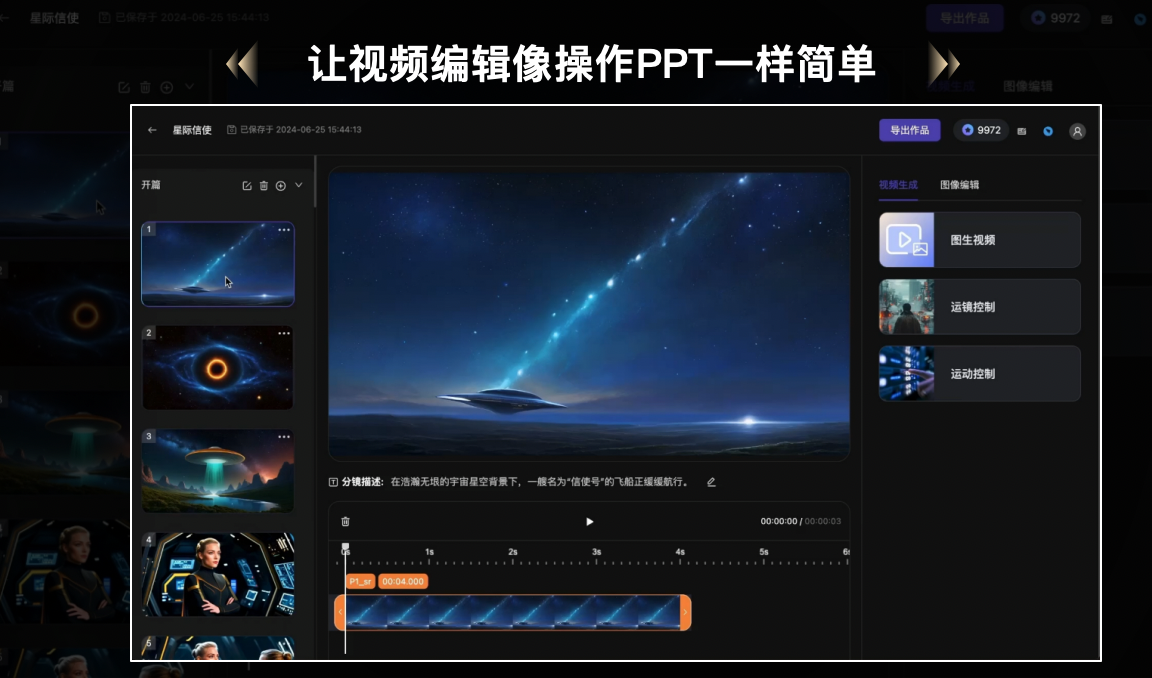The height and width of the screenshot is (678, 1152).
Task: Click the user profile avatar icon
Action: click(x=1077, y=130)
